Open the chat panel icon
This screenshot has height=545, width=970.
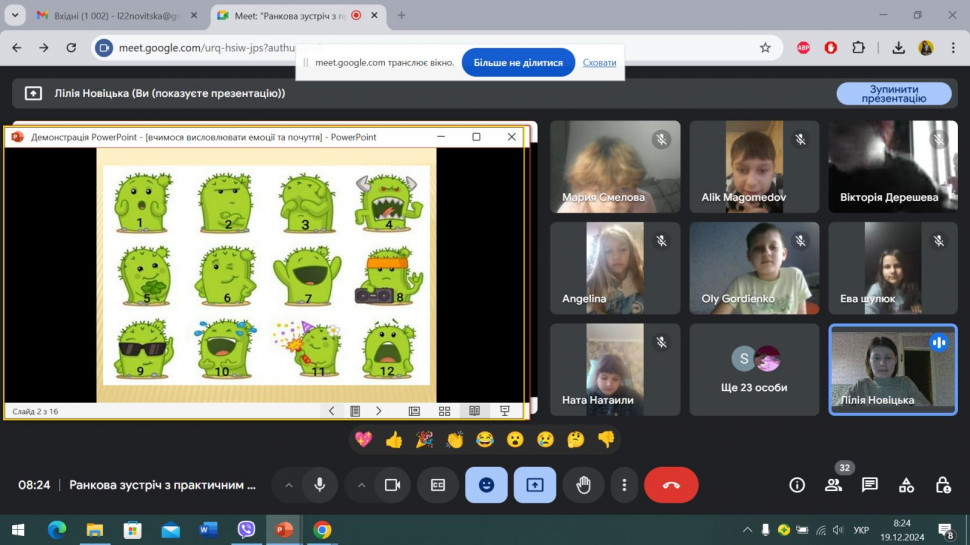click(x=870, y=485)
